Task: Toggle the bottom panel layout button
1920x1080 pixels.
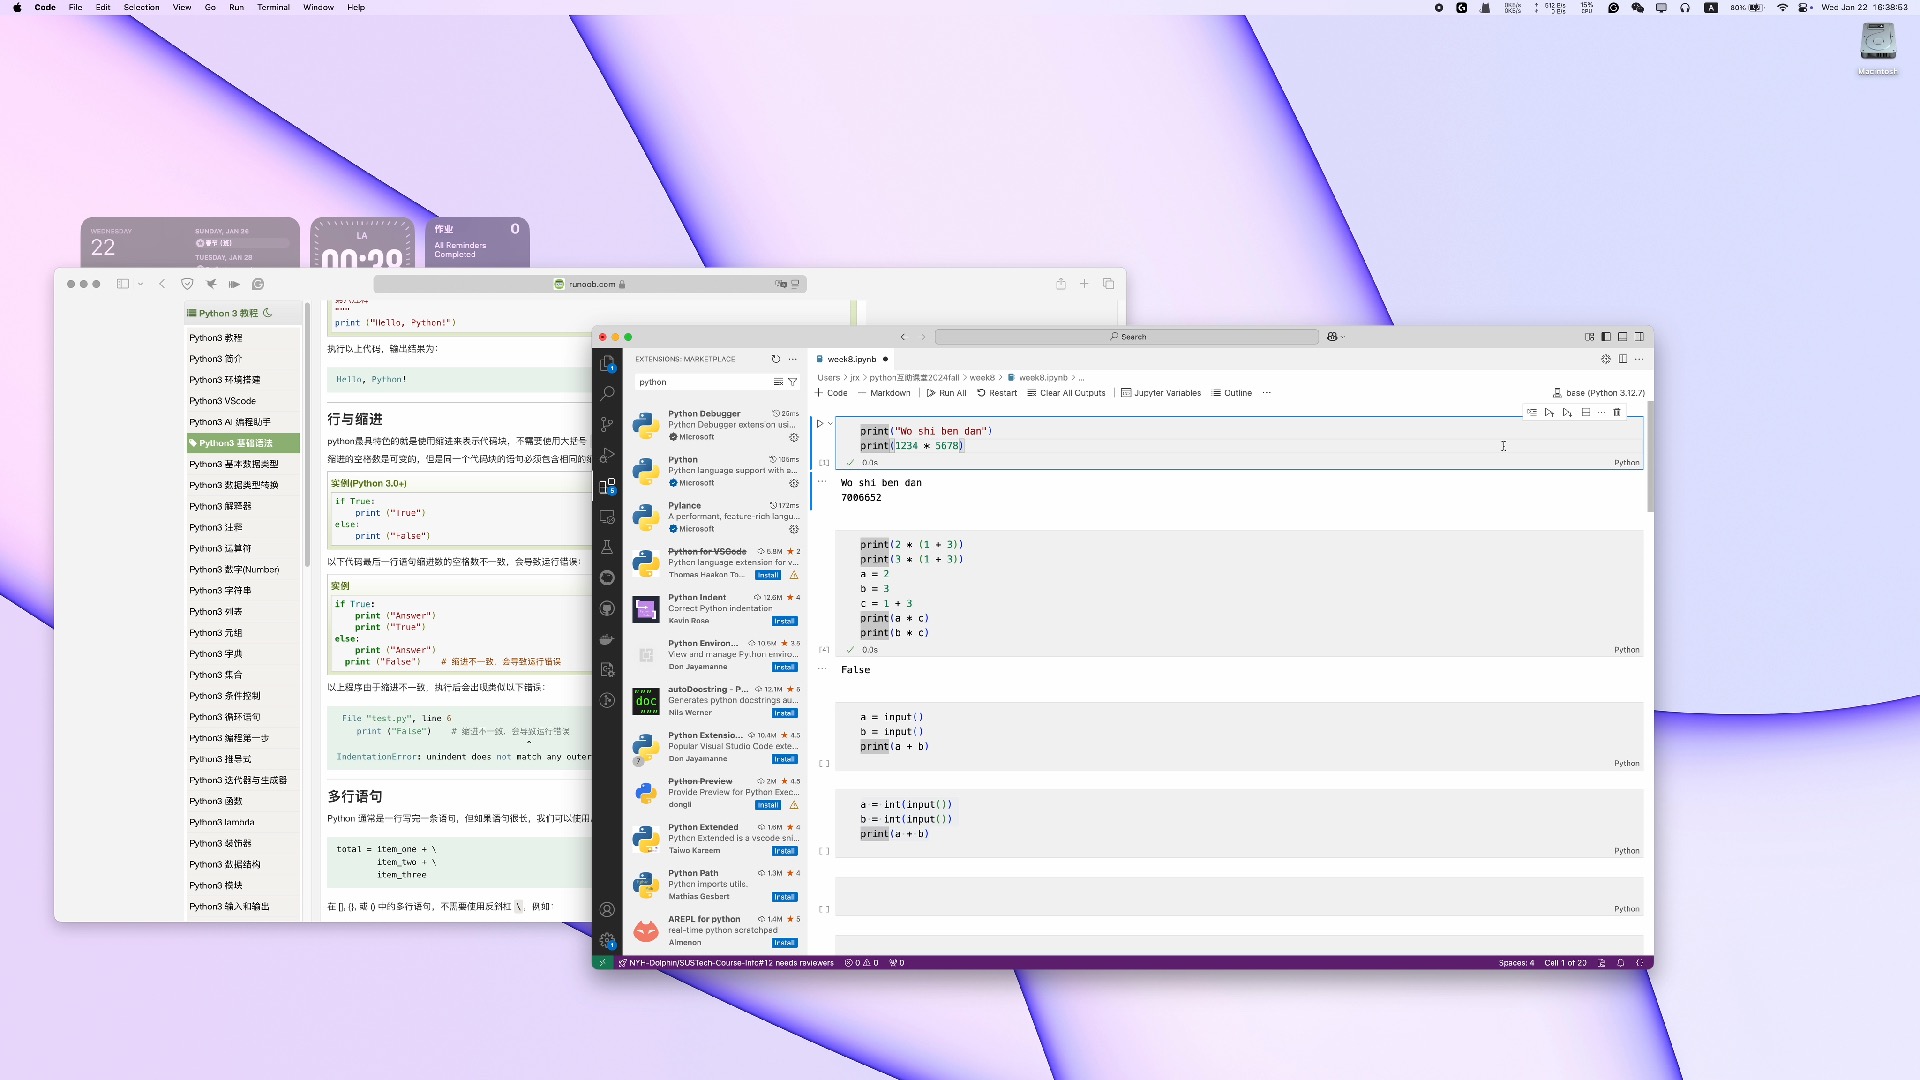Action: click(1622, 337)
